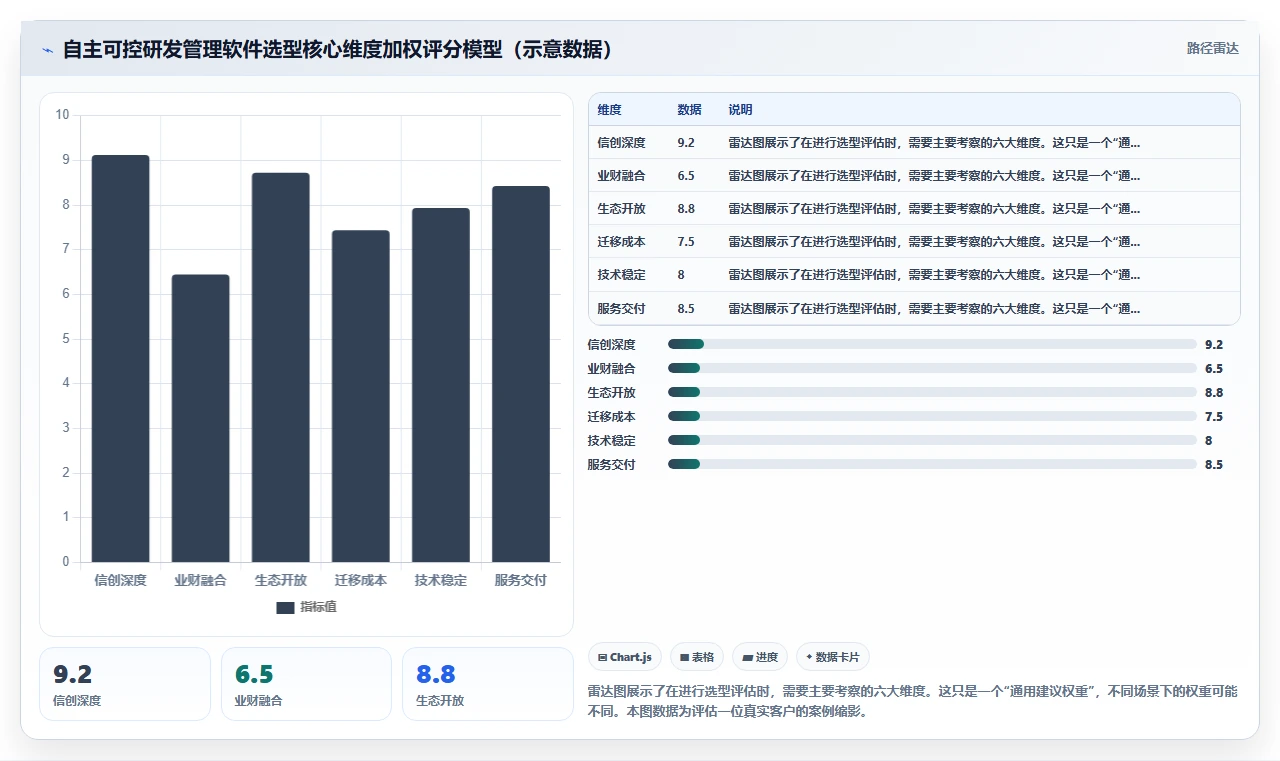Click the 信创深度 progress bar
Image resolution: width=1280 pixels, height=761 pixels.
point(932,344)
